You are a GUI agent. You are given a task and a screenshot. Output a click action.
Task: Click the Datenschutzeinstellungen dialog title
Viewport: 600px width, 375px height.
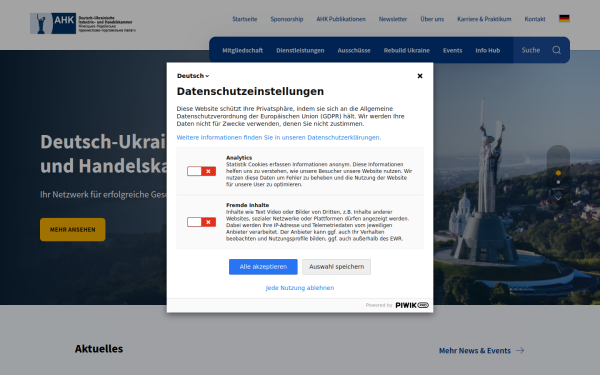[250, 91]
